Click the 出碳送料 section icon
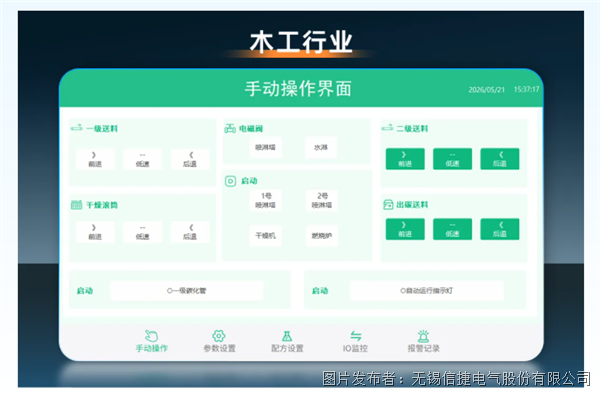Screen dimensions: 600x393 388,204
